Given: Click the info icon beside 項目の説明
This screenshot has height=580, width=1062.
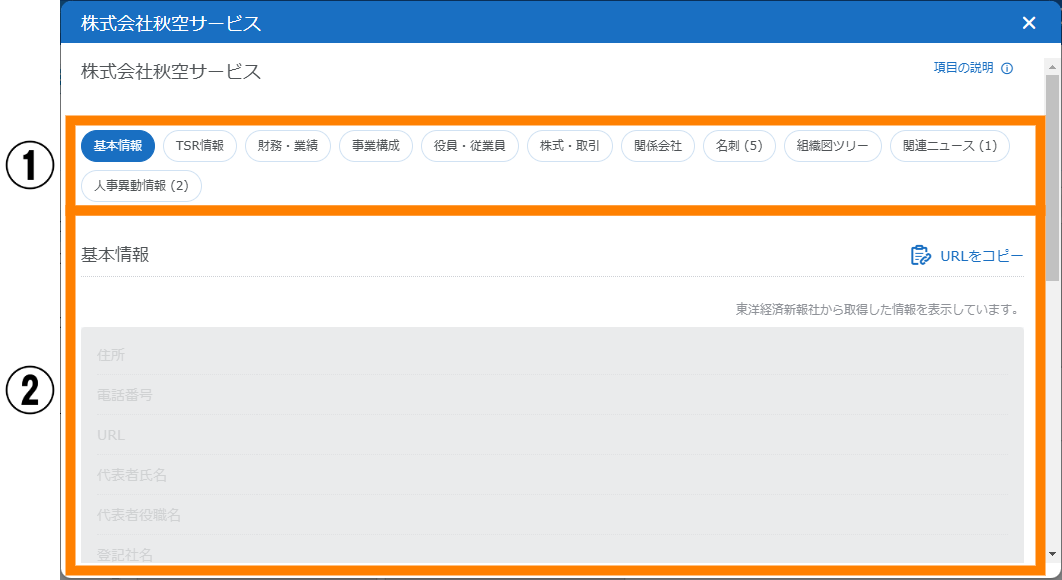Looking at the screenshot, I should (1007, 69).
